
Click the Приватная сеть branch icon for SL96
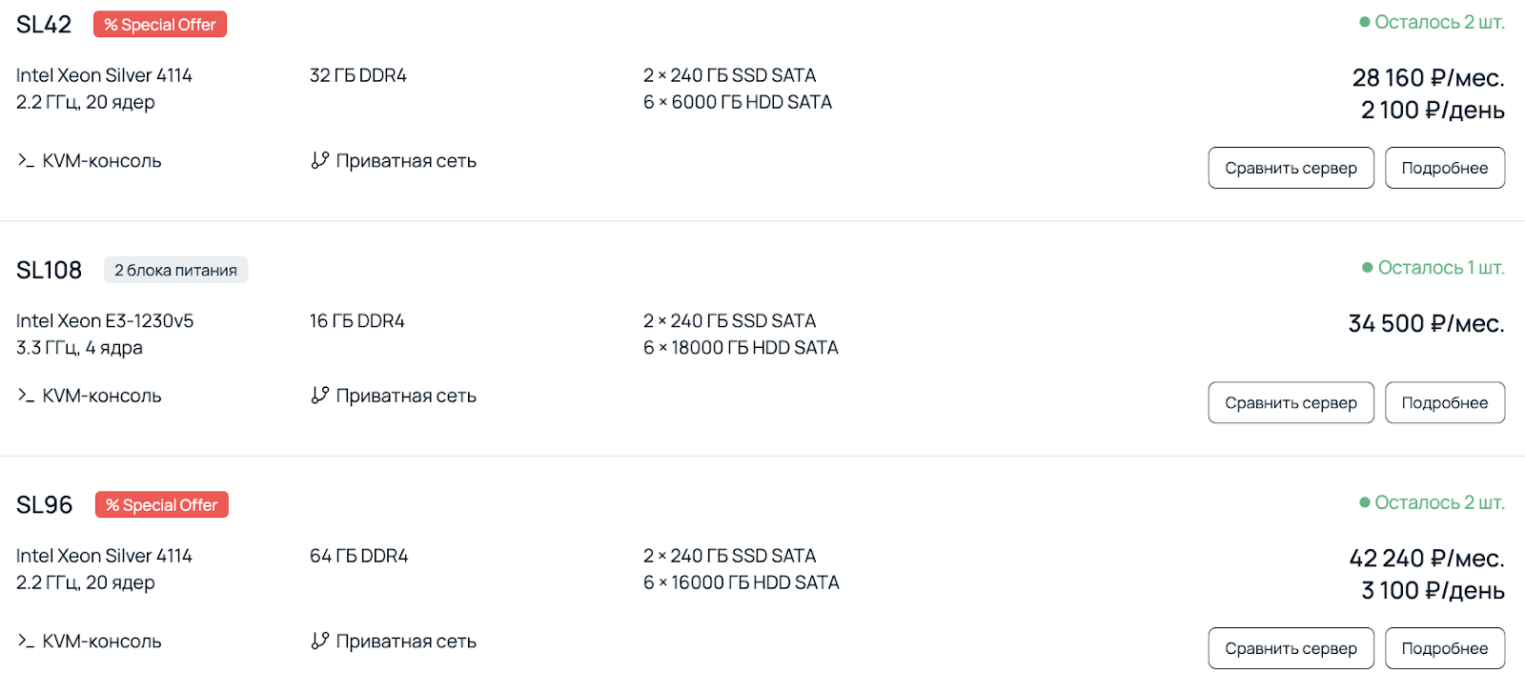[x=320, y=641]
